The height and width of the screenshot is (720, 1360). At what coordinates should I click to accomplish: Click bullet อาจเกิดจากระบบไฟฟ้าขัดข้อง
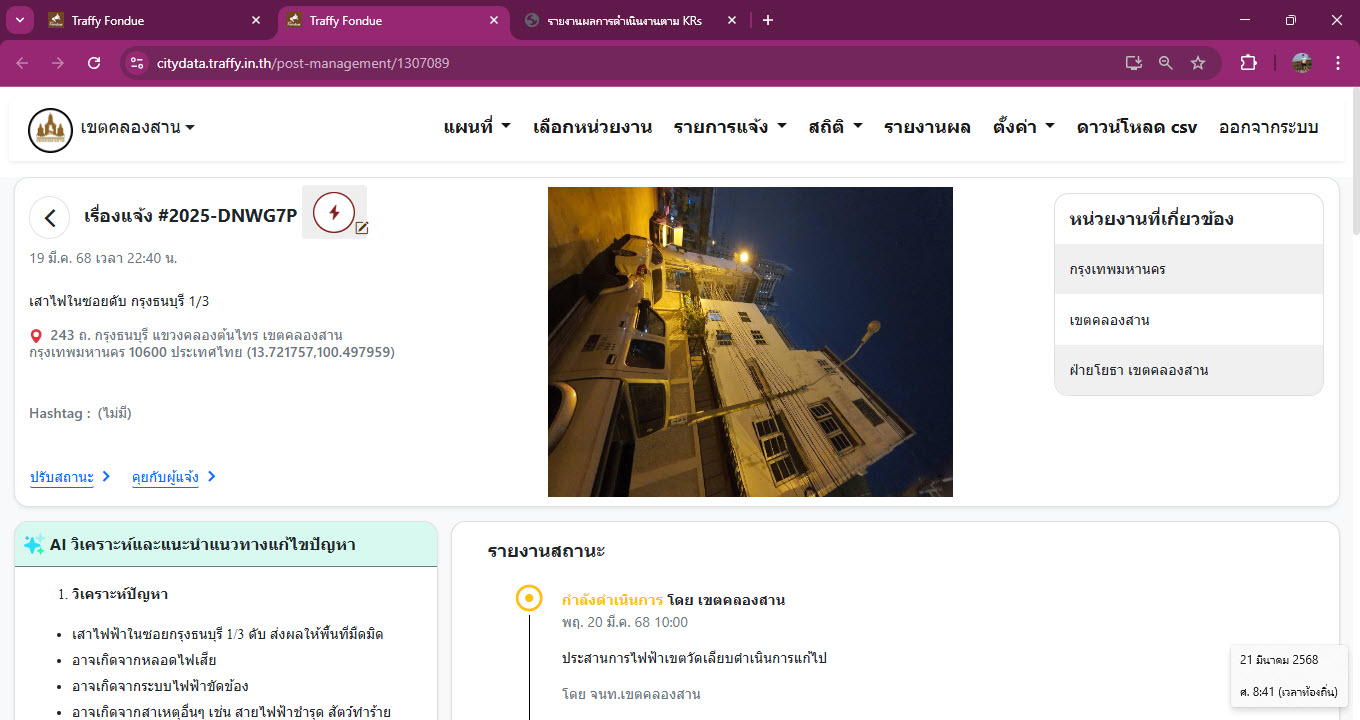[x=160, y=686]
